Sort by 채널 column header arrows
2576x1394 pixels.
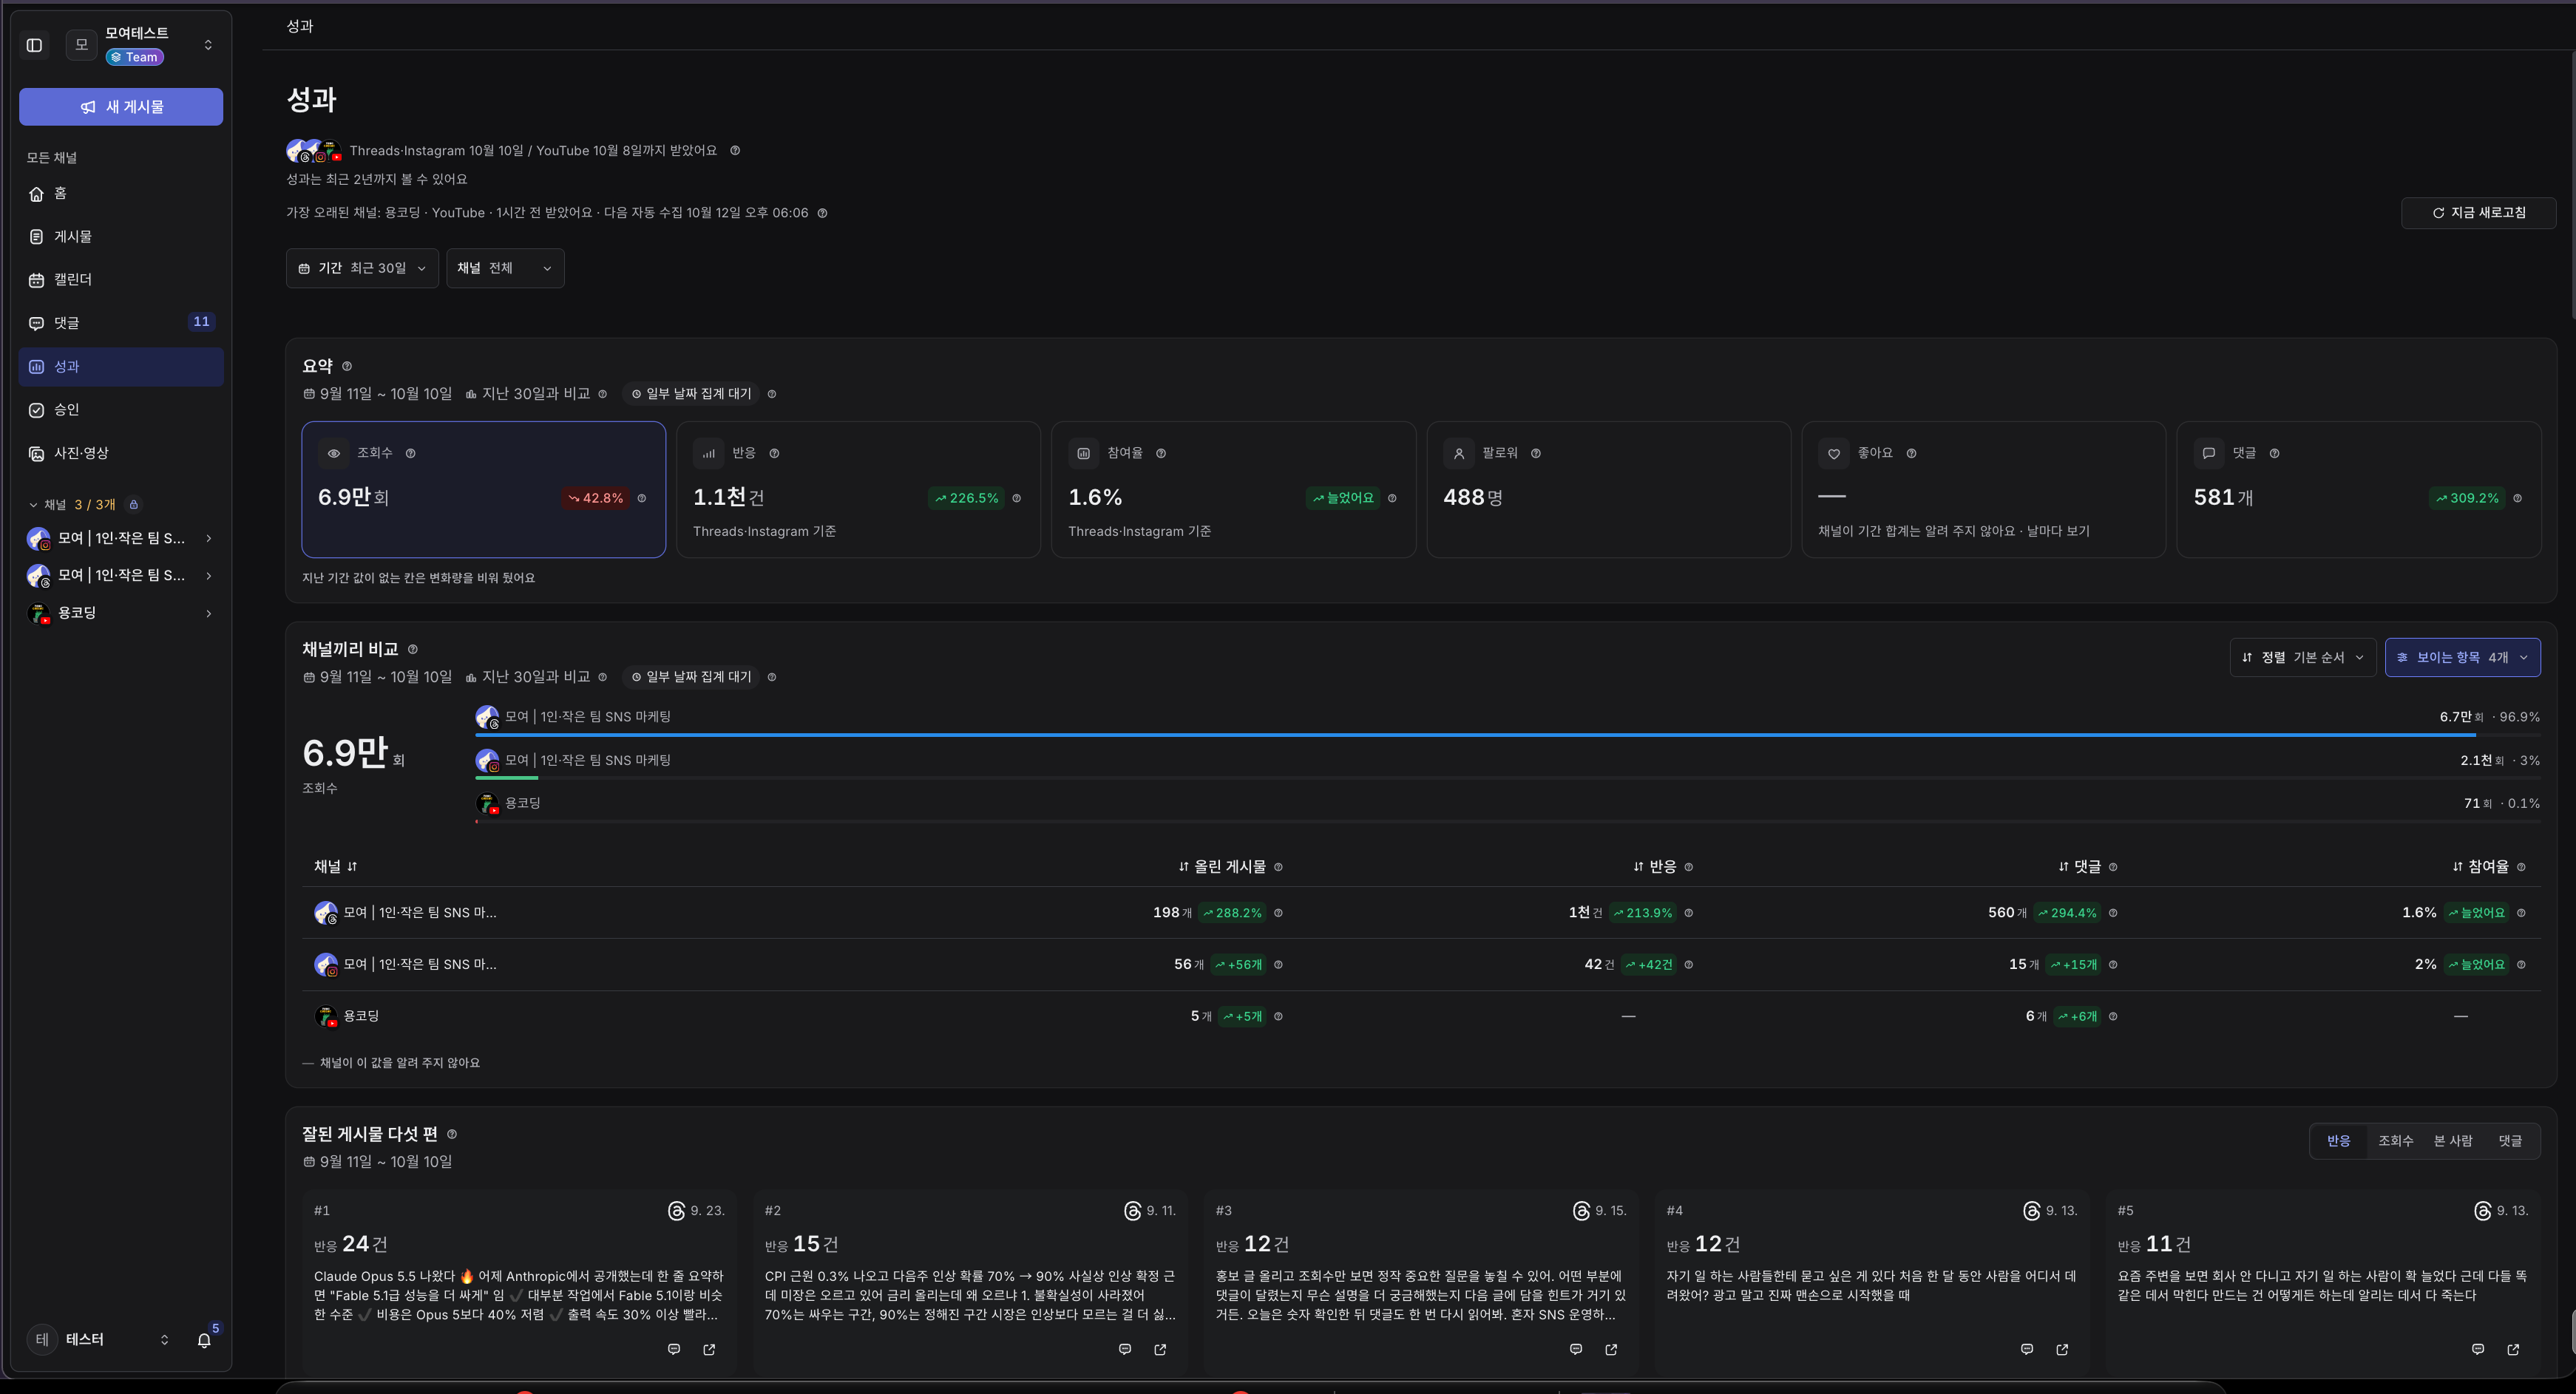coord(352,867)
